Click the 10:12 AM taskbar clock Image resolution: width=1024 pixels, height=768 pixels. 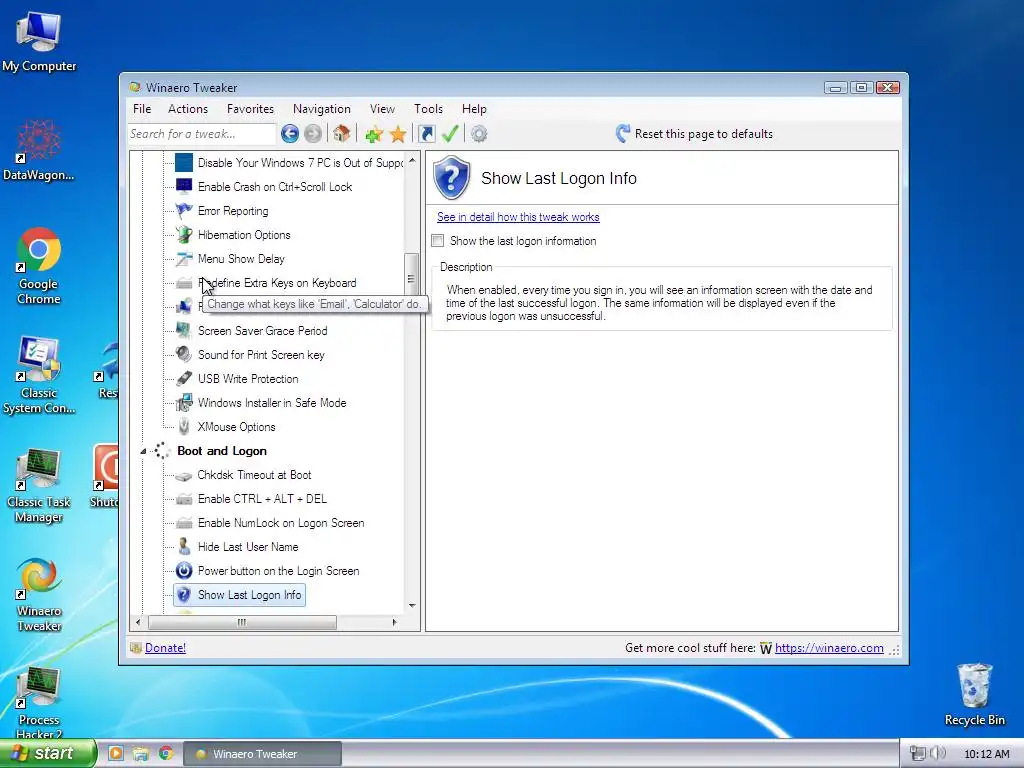pyautogui.click(x=986, y=754)
